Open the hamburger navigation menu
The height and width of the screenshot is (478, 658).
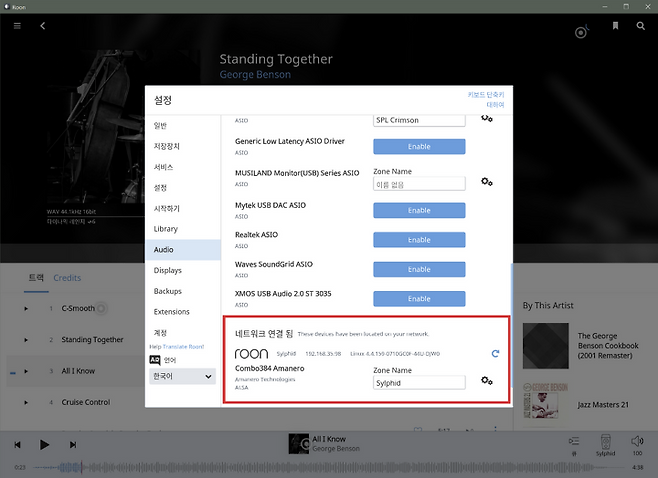pyautogui.click(x=17, y=26)
